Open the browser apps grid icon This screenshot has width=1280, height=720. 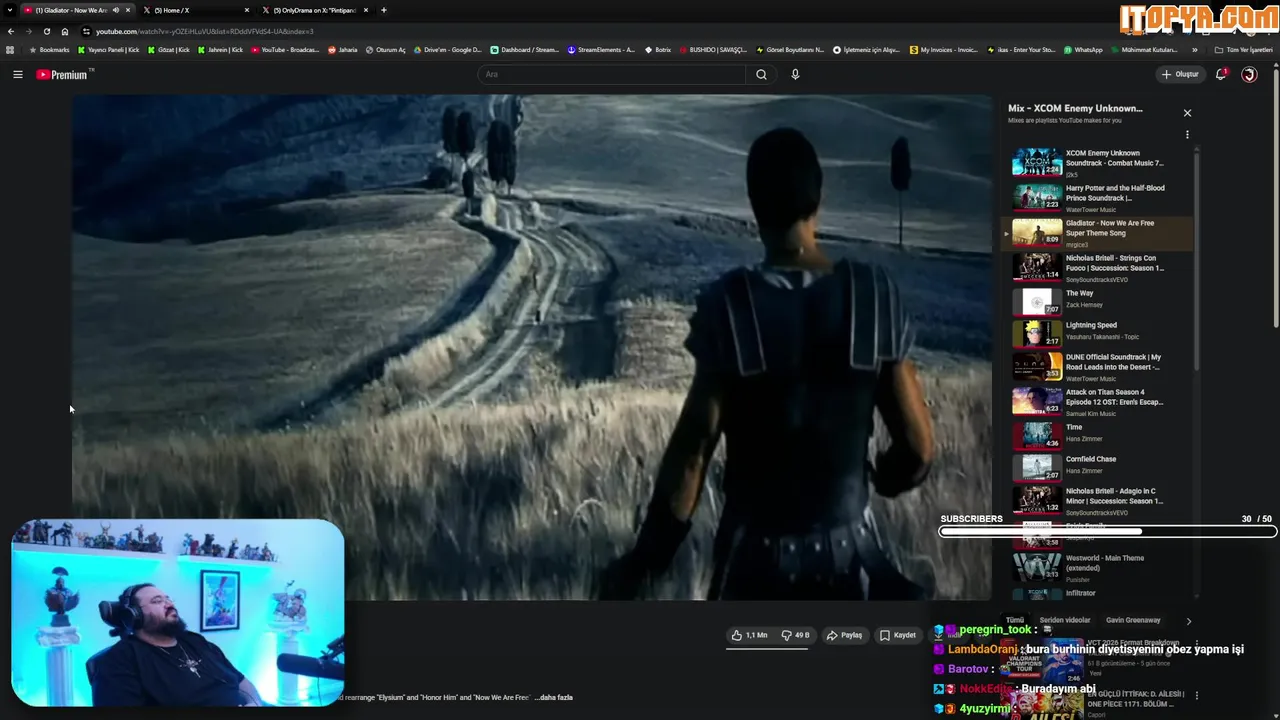10,50
